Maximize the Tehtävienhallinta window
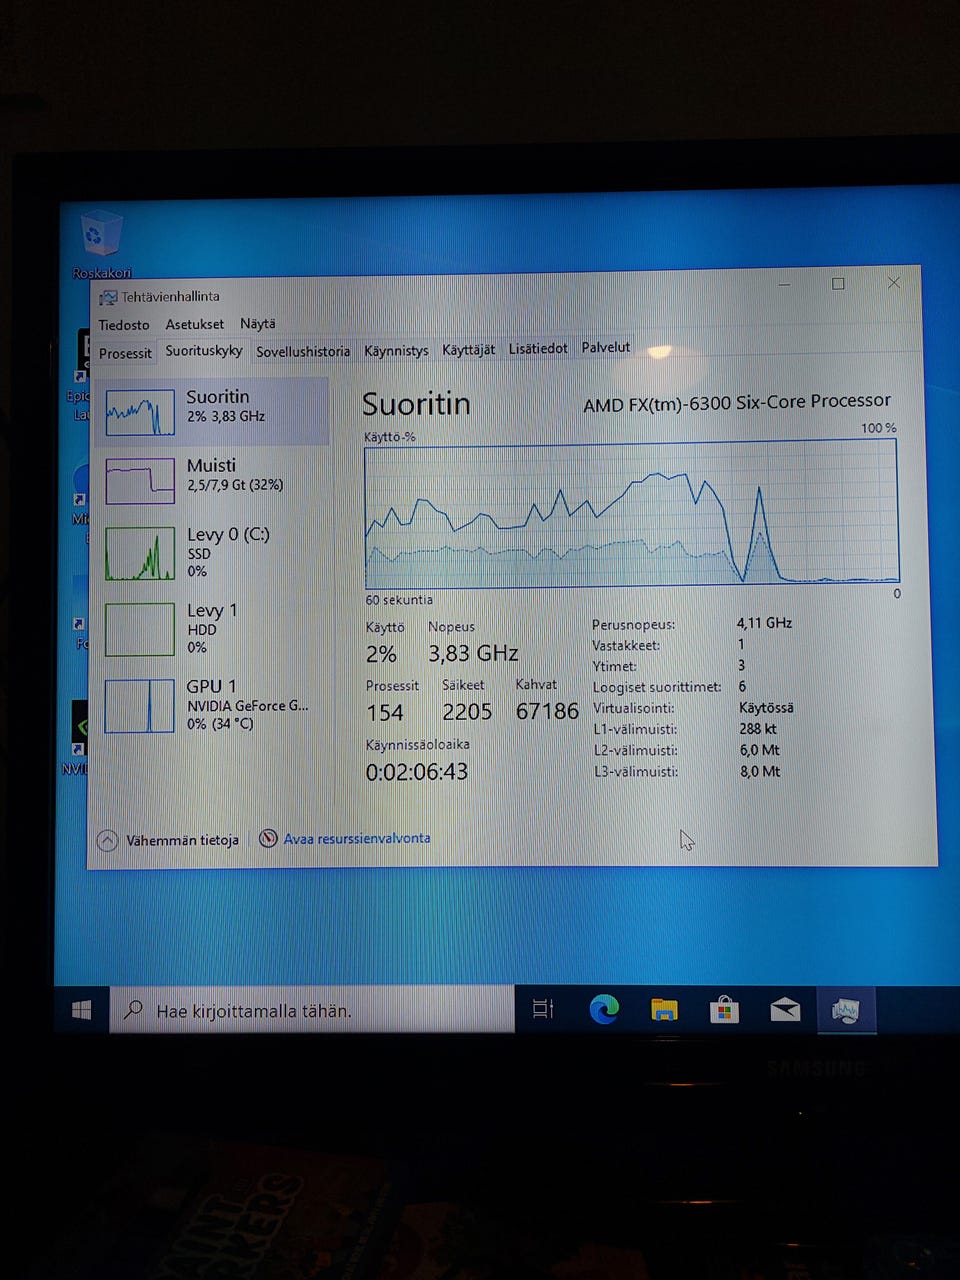The height and width of the screenshot is (1280, 960). point(838,284)
